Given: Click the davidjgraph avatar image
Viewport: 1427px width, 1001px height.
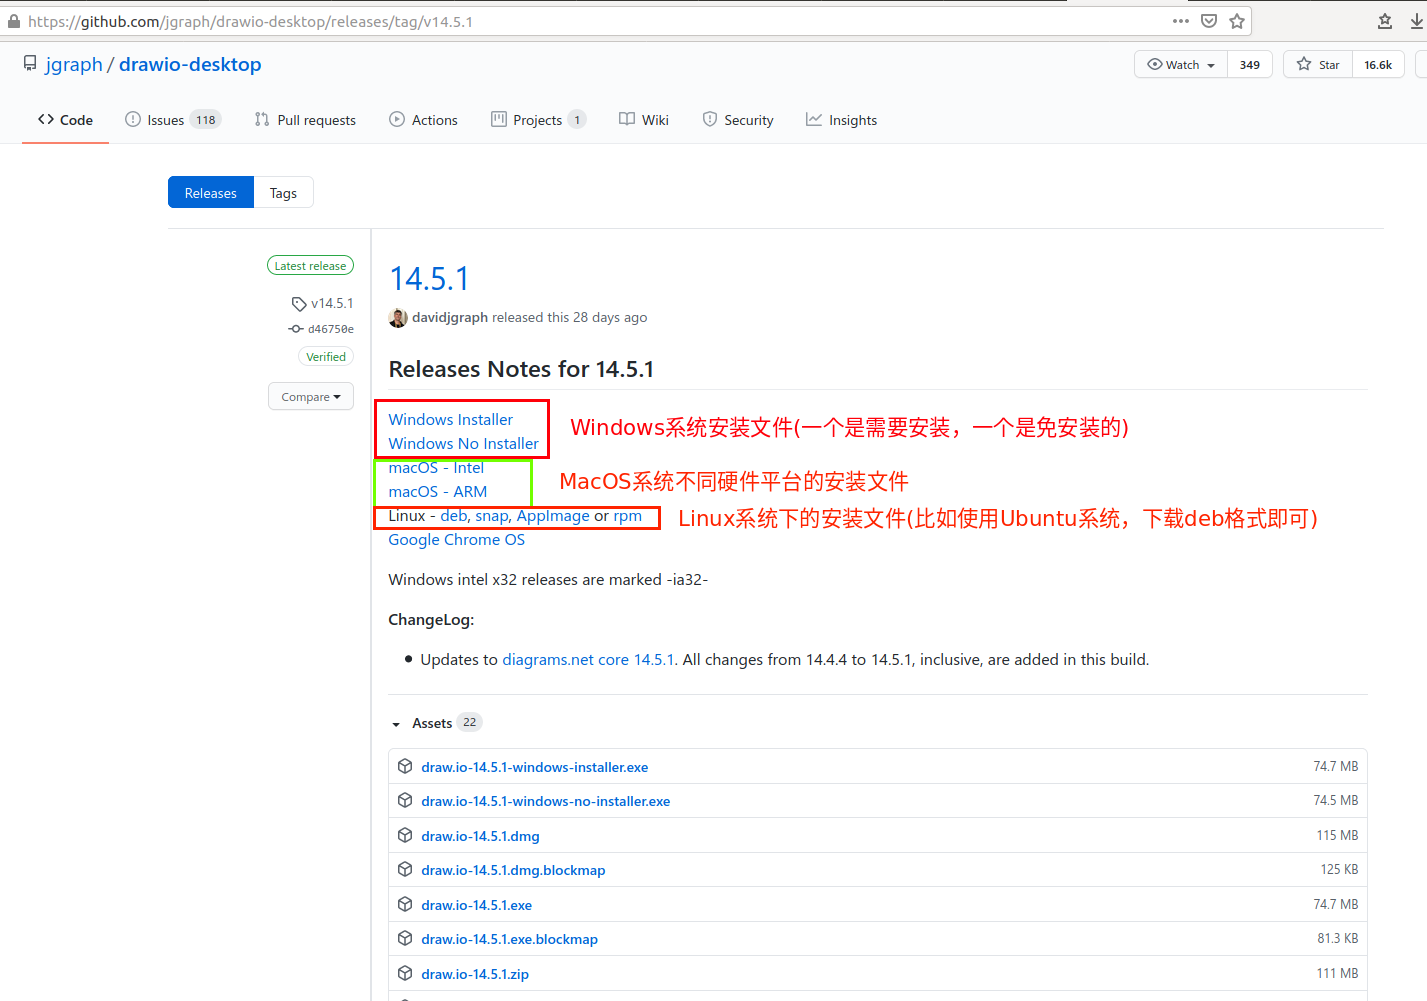Looking at the screenshot, I should (398, 318).
